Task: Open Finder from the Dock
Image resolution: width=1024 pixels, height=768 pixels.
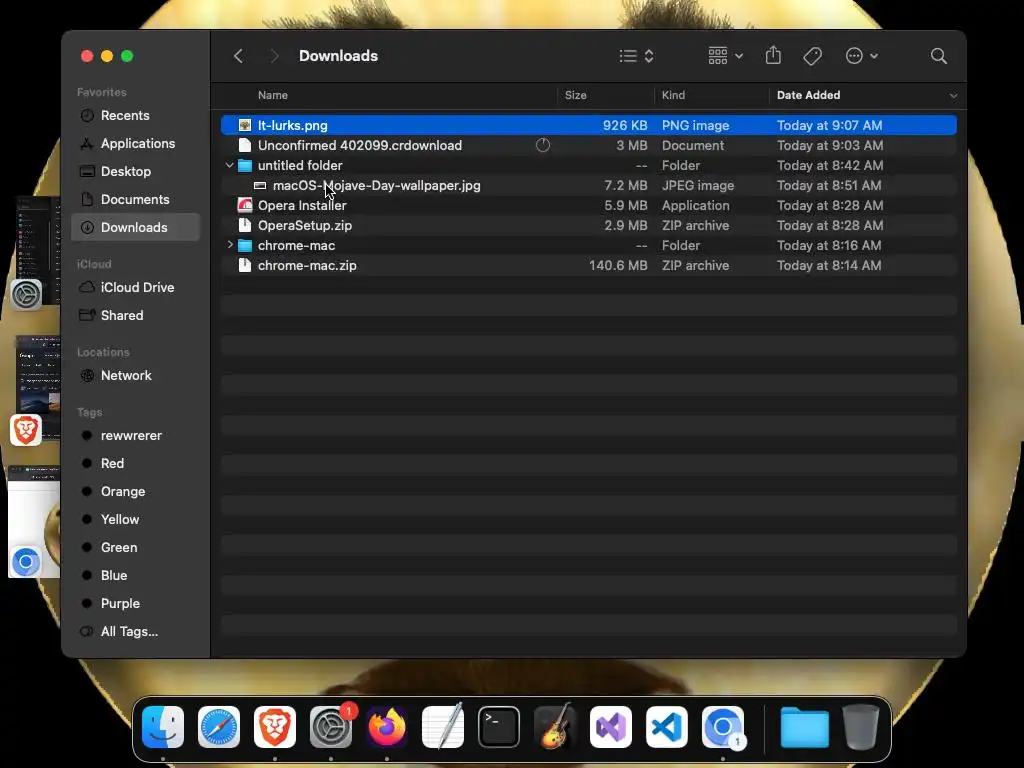Action: pos(163,727)
